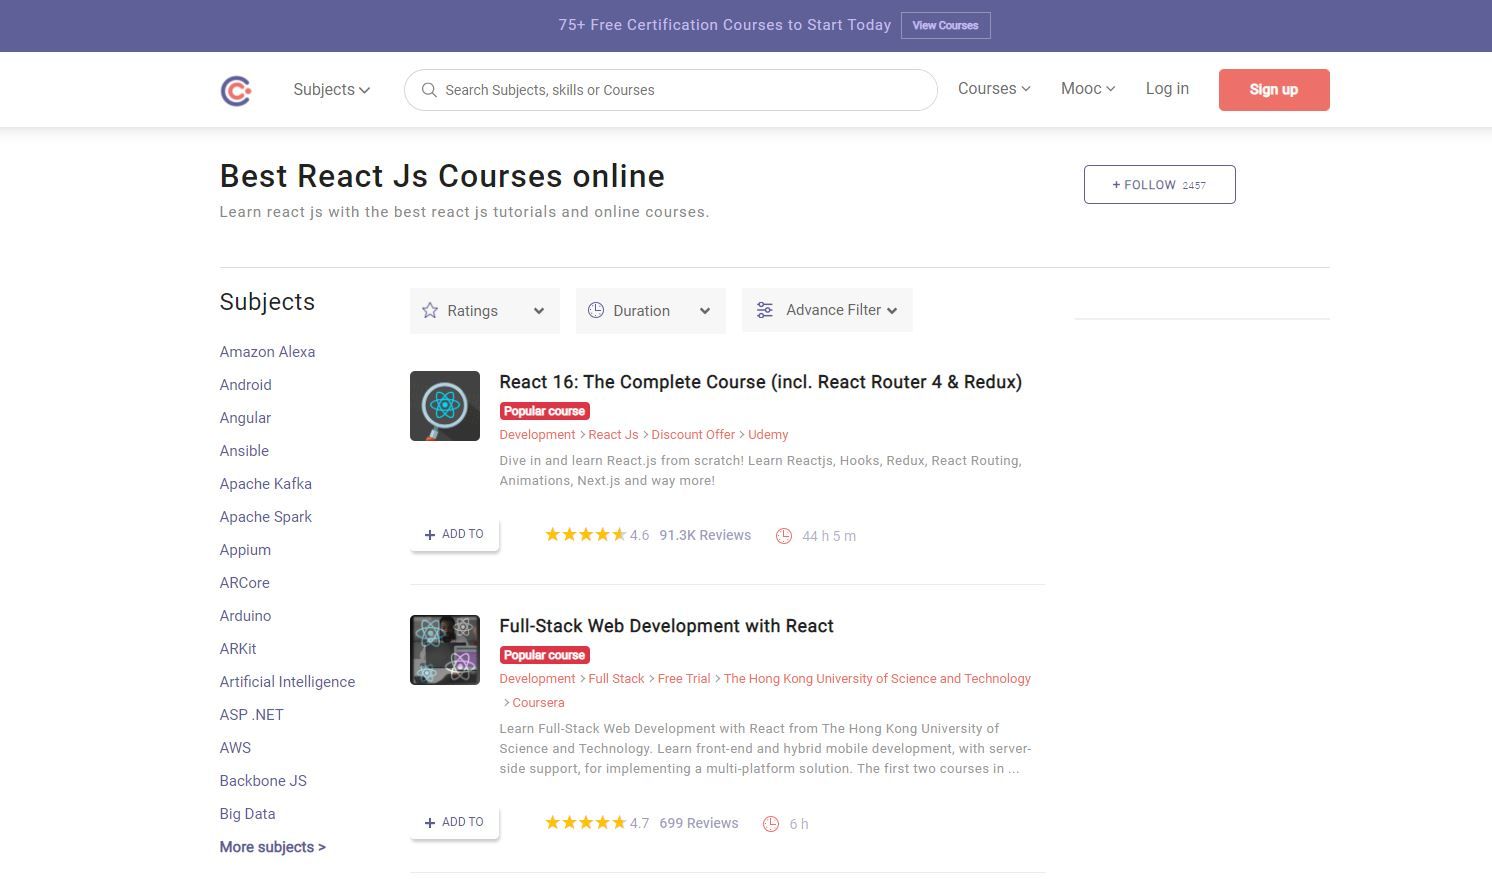Click the search magnifier icon
This screenshot has height=879, width=1492.
[429, 90]
